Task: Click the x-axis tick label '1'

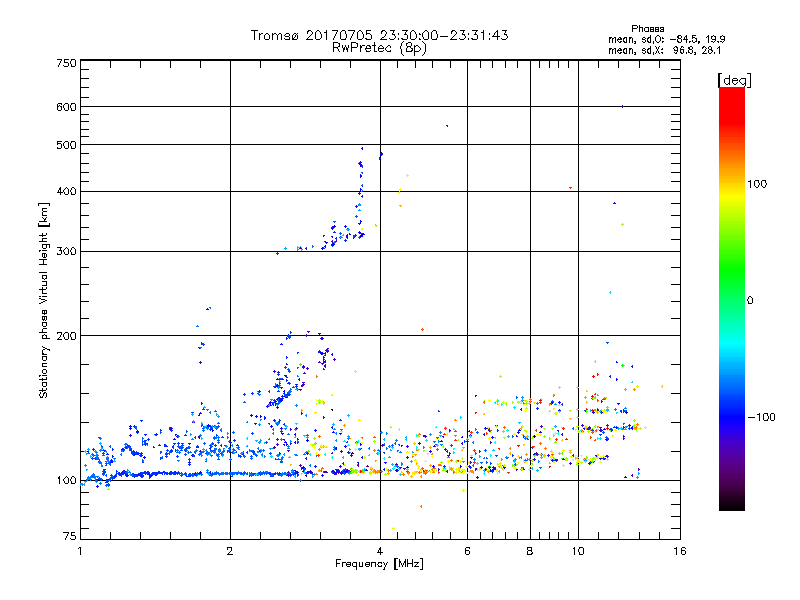Action: 80,551
